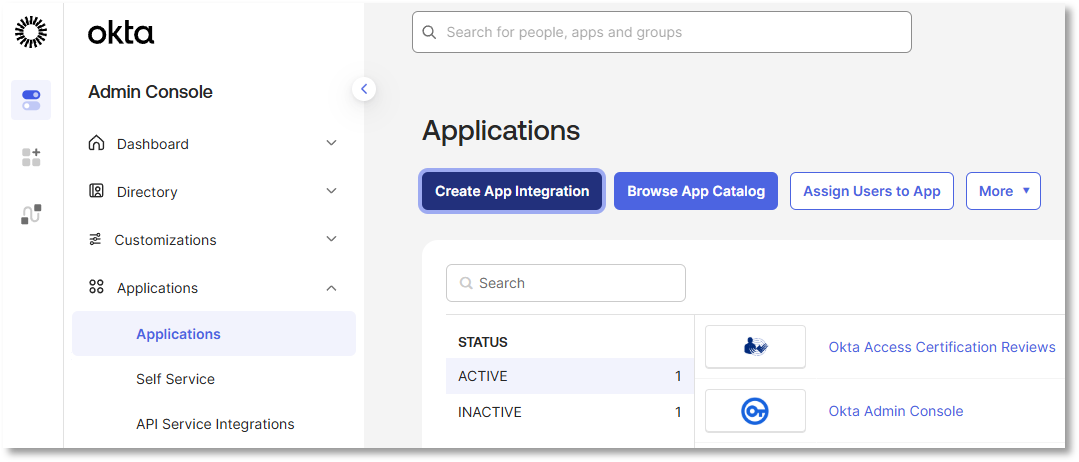Click the Customizations sliders icon

(x=95, y=240)
